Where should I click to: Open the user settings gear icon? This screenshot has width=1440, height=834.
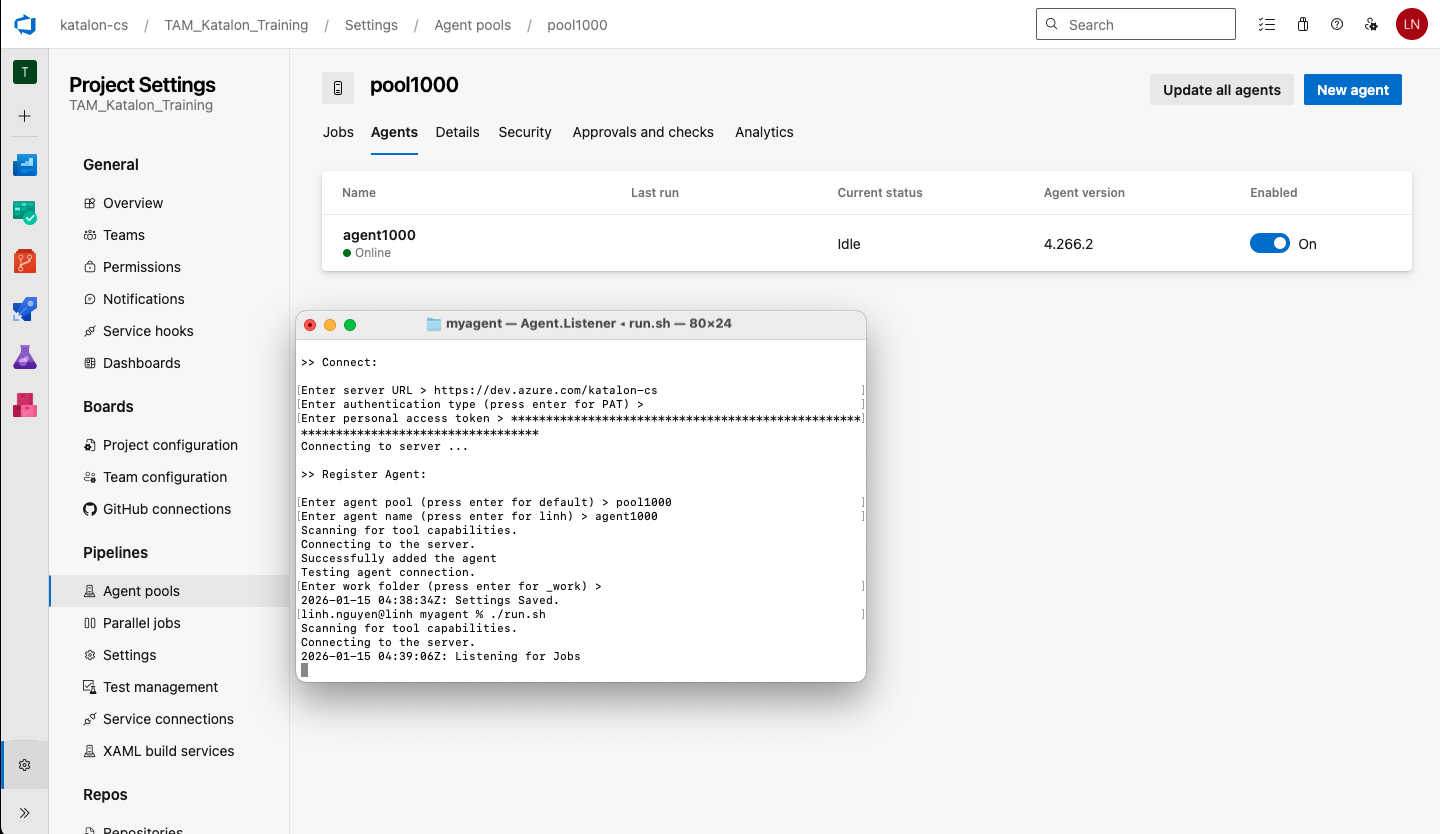[x=1371, y=23]
